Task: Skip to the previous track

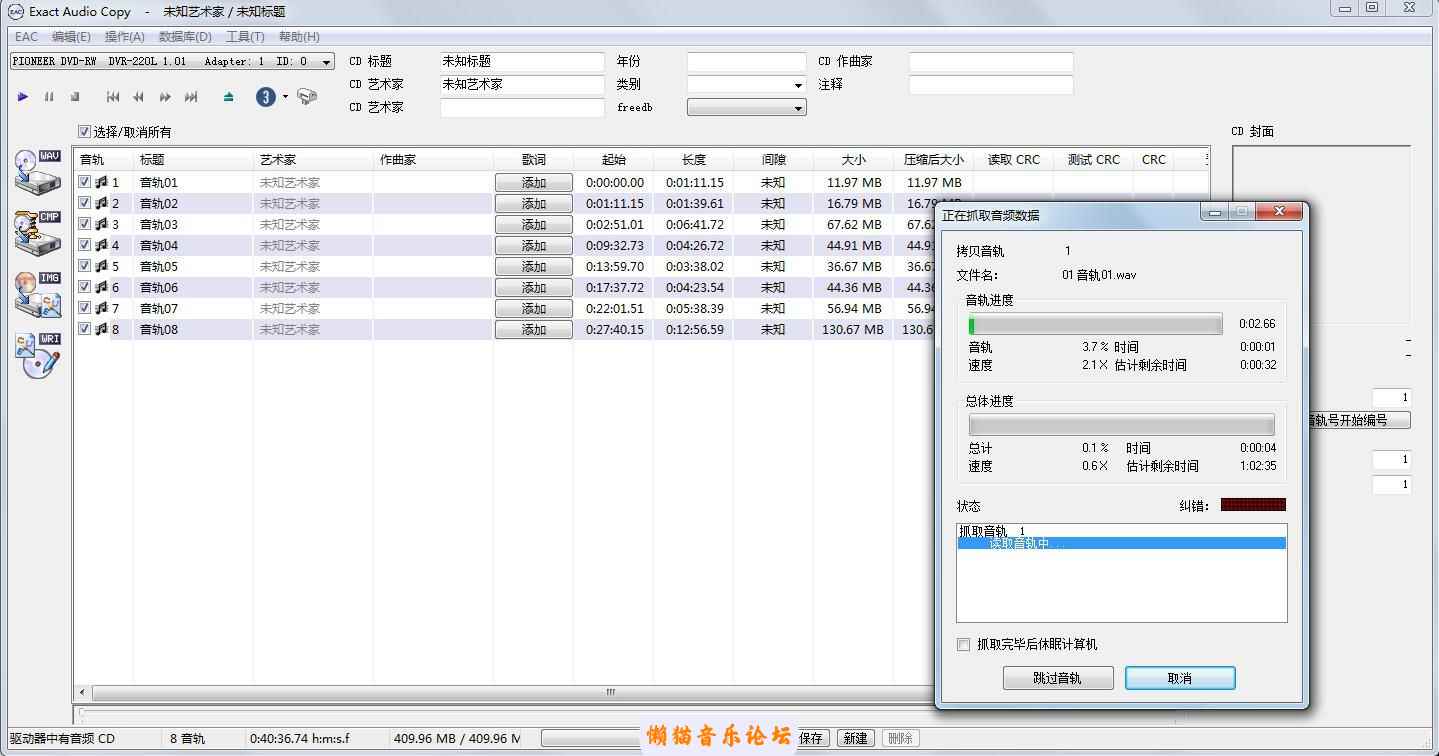Action: coord(113,97)
